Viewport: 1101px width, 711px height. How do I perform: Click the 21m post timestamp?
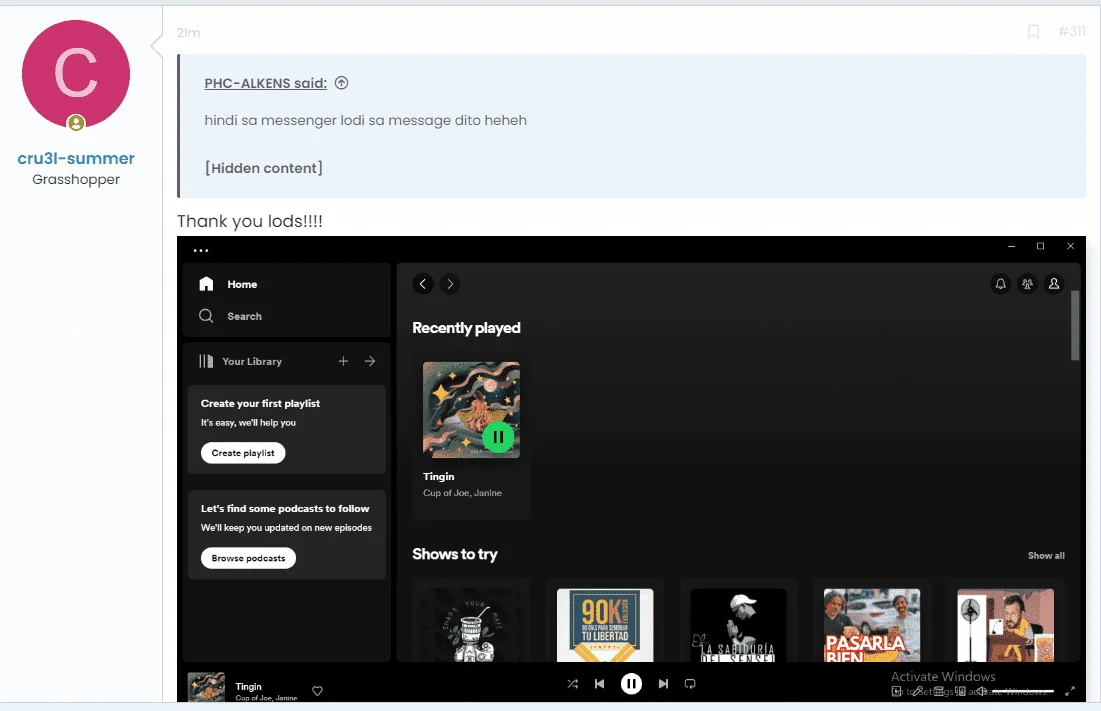(x=188, y=32)
